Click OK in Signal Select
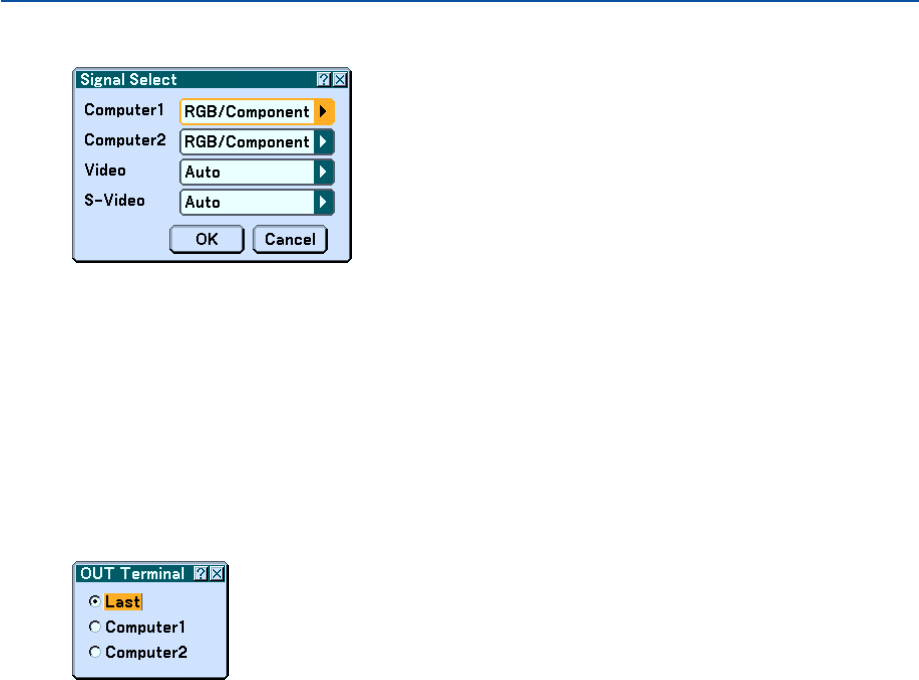The width and height of the screenshot is (919, 680). pos(206,239)
